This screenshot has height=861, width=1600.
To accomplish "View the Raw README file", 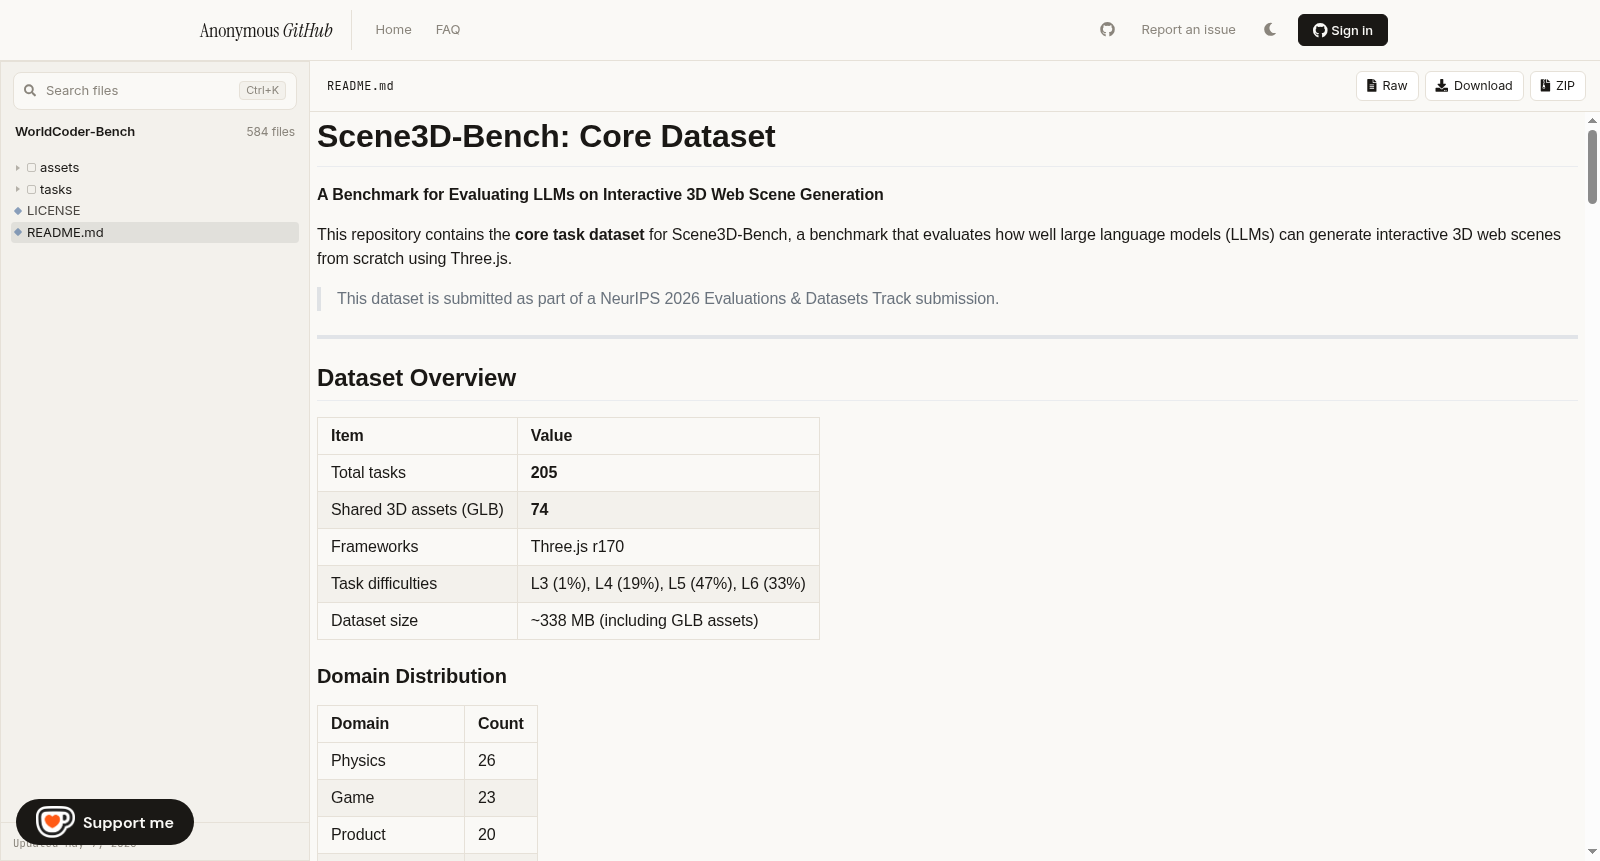I will pyautogui.click(x=1387, y=86).
